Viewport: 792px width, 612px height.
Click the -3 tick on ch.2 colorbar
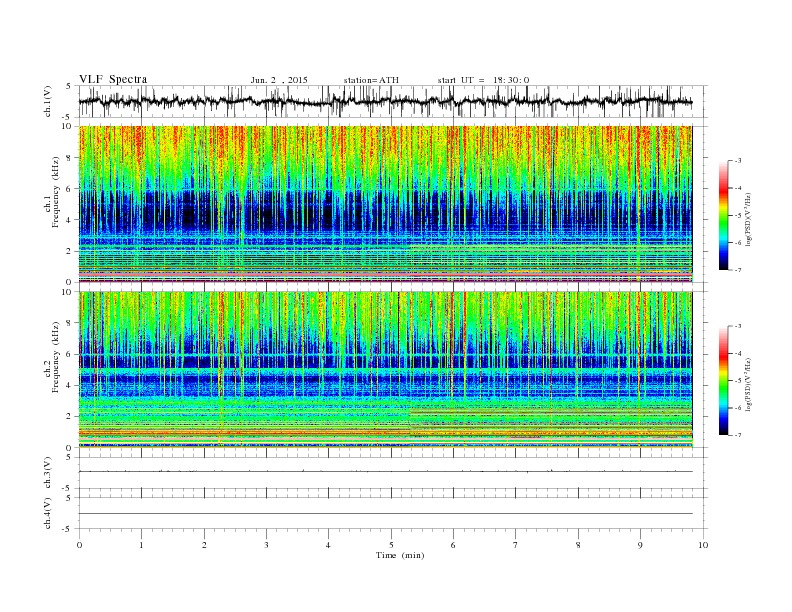[737, 326]
